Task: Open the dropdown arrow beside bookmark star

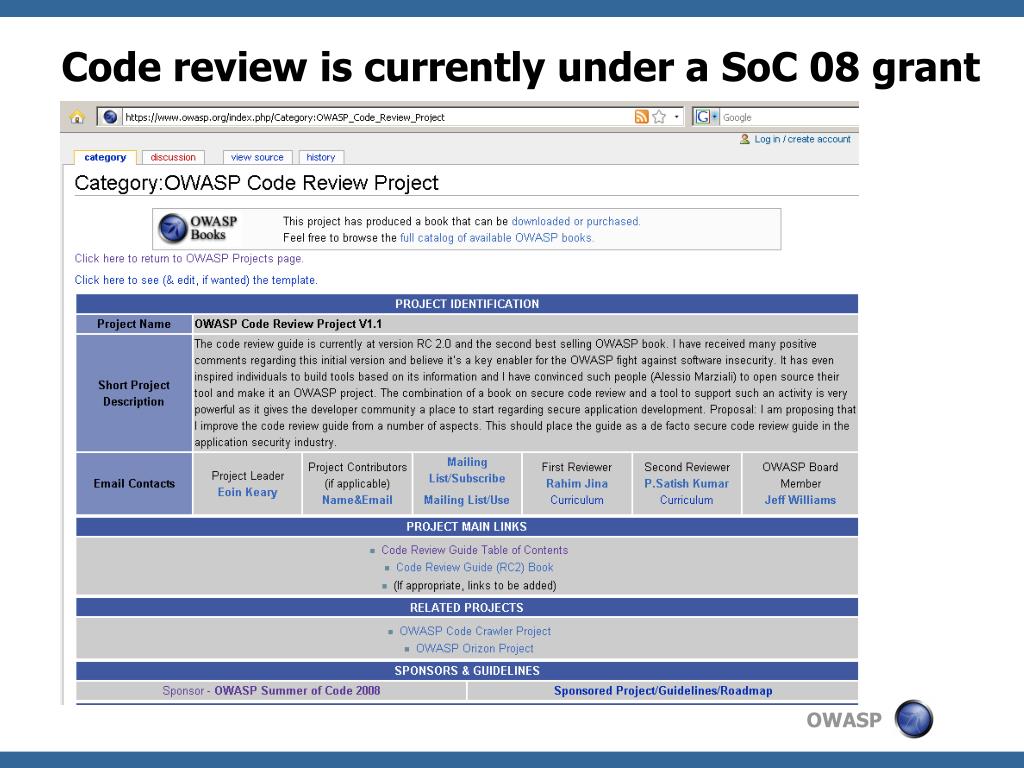Action: 677,118
